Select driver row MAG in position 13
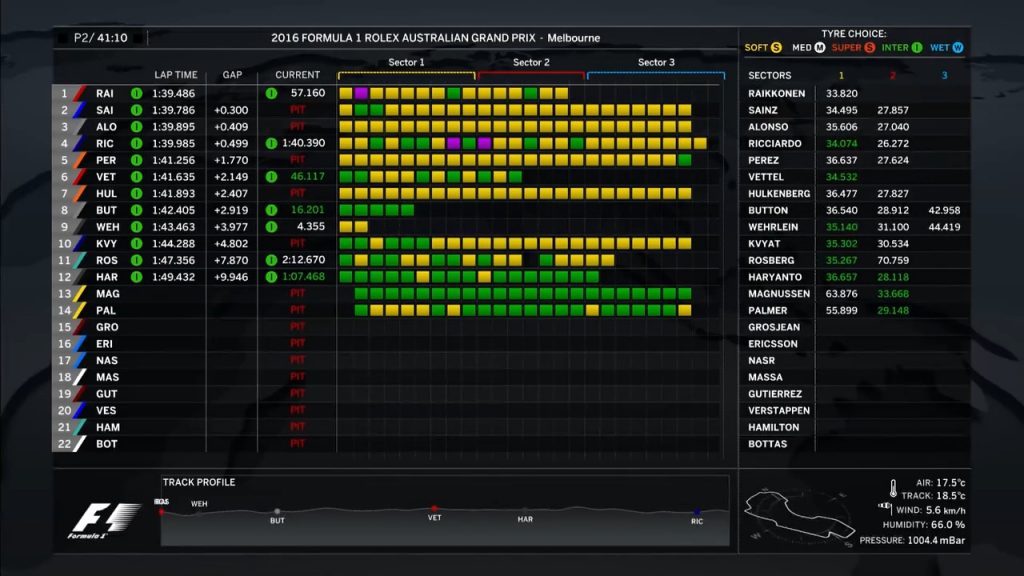 389,294
